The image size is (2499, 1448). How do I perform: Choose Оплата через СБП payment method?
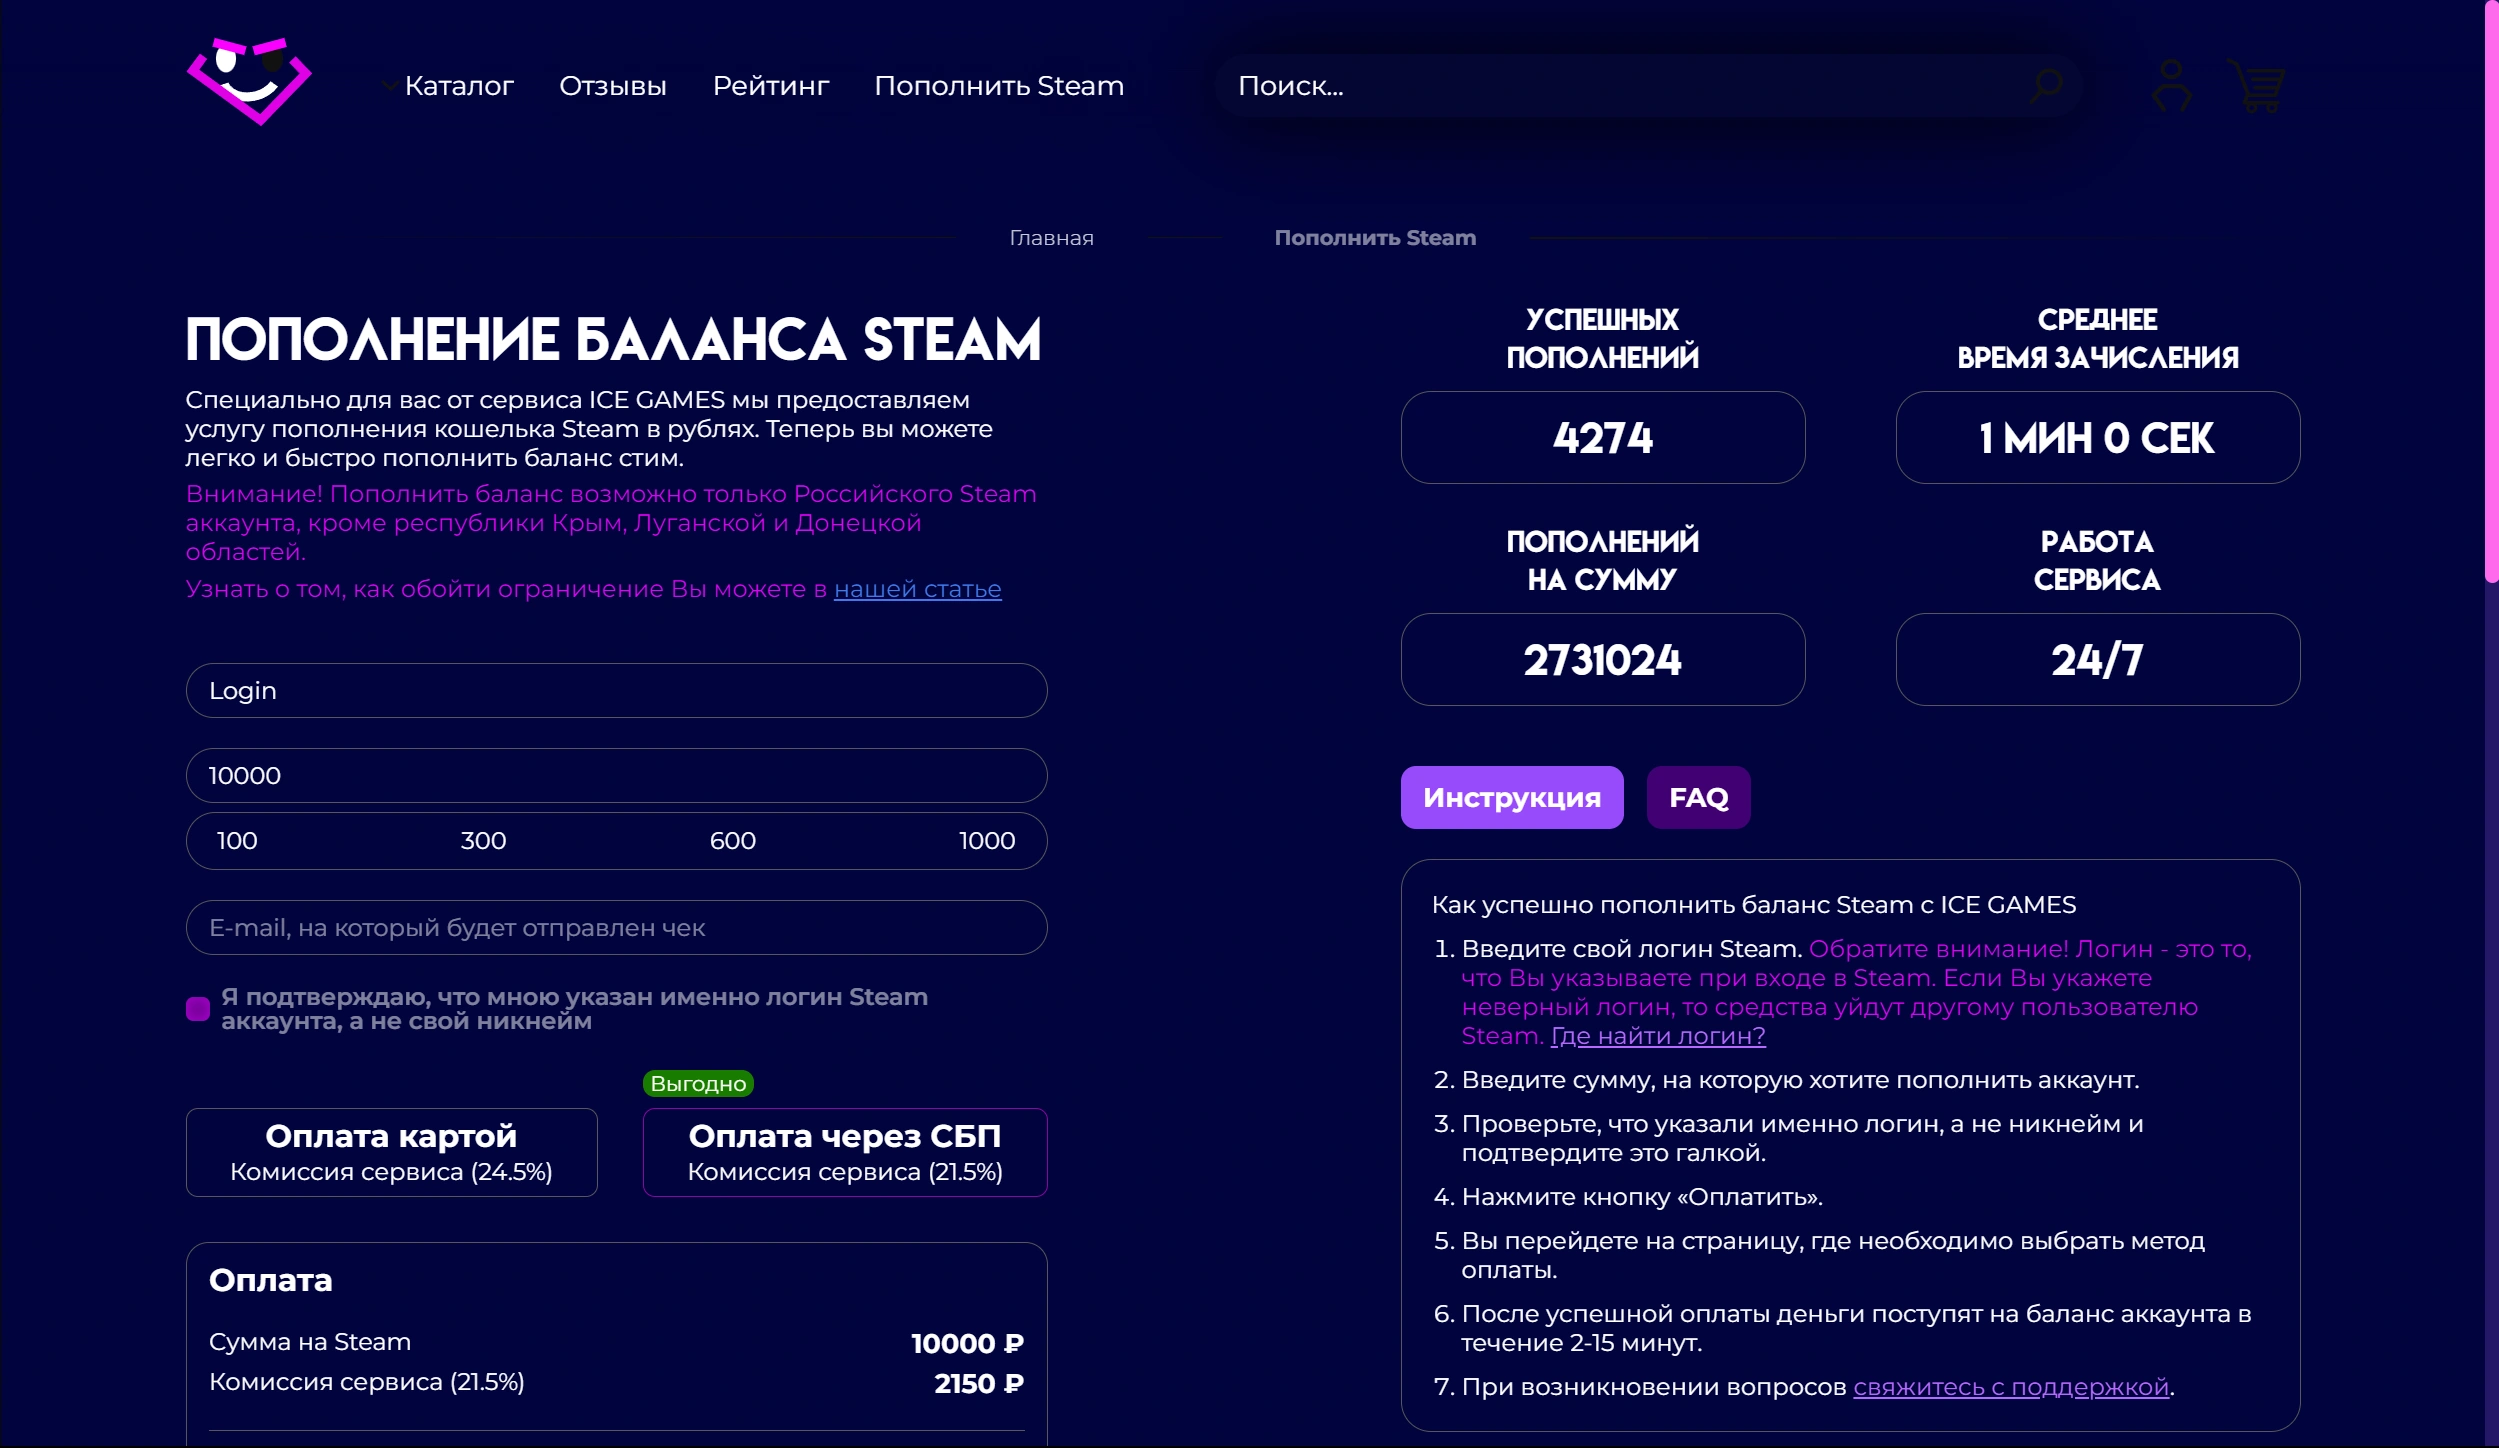(x=845, y=1152)
